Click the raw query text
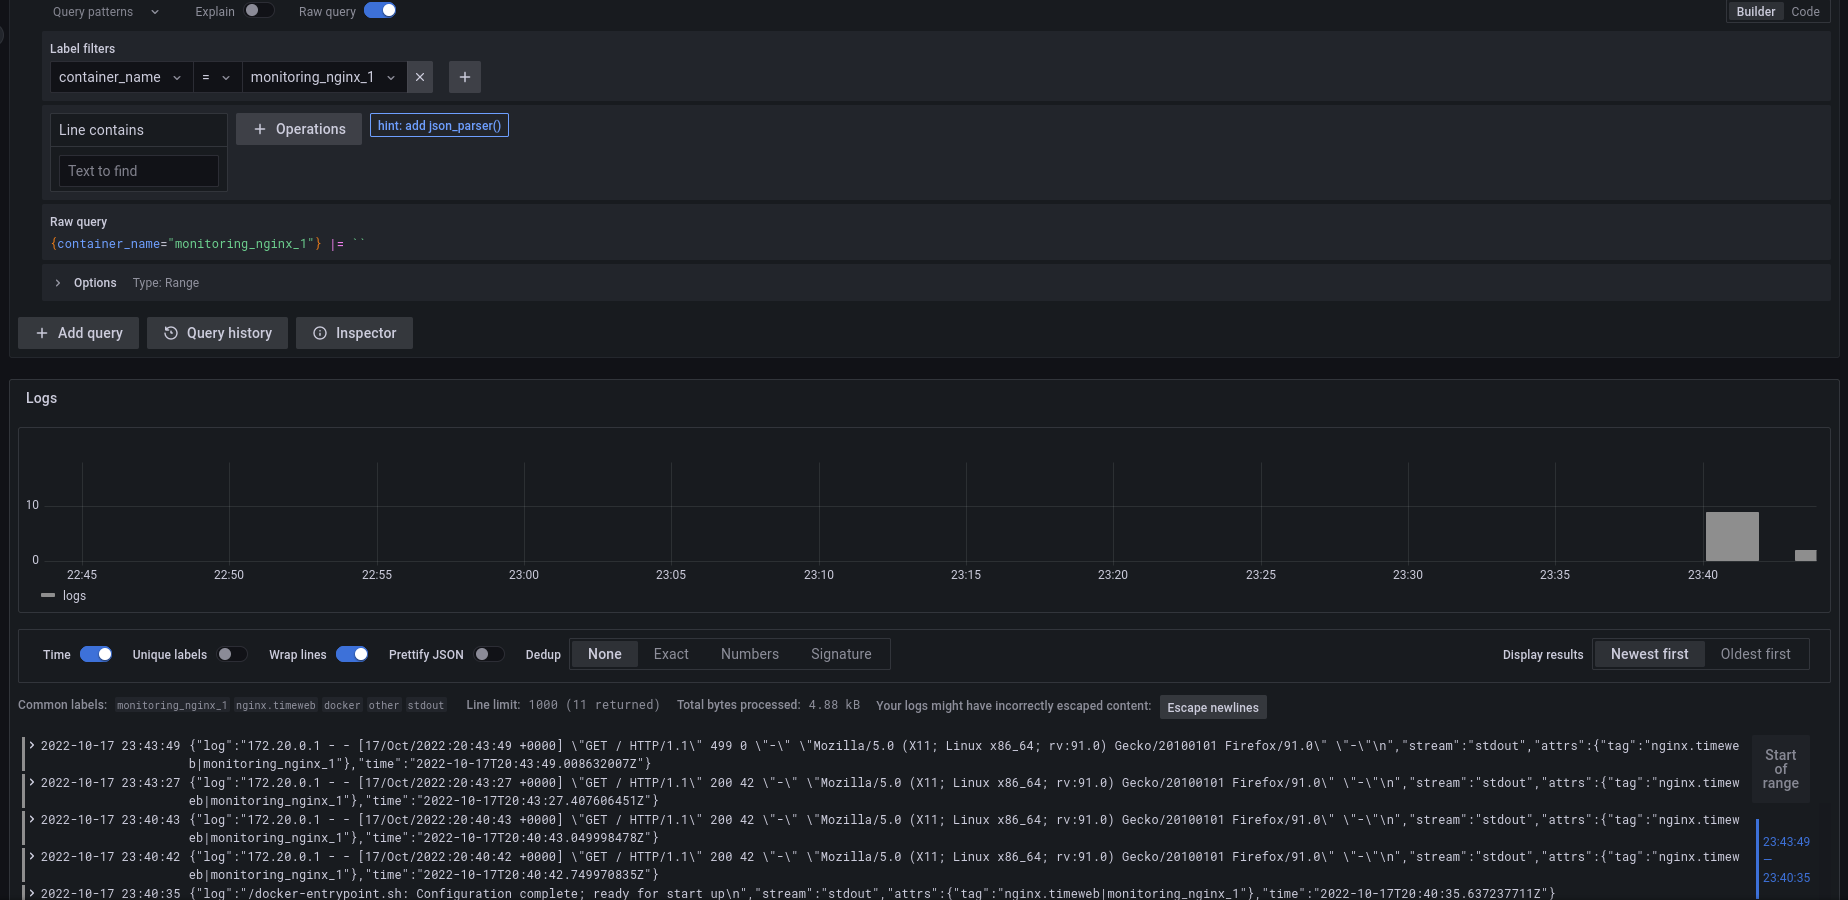Viewport: 1848px width, 900px height. [x=208, y=244]
